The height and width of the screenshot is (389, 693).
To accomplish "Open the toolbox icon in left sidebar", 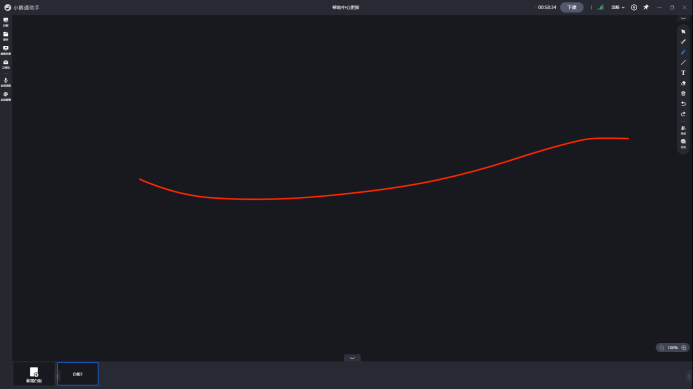I will (6, 65).
